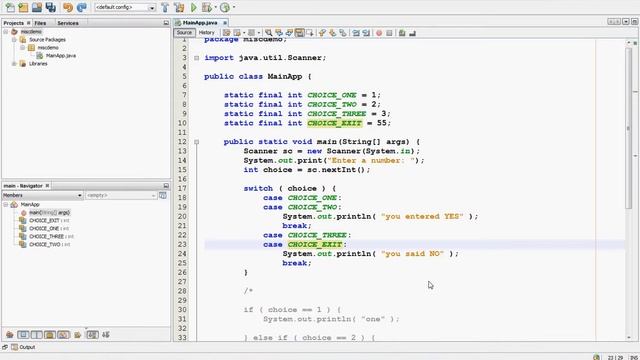Switch to the Files tab
Viewport: 640px width, 360px height.
click(x=40, y=23)
